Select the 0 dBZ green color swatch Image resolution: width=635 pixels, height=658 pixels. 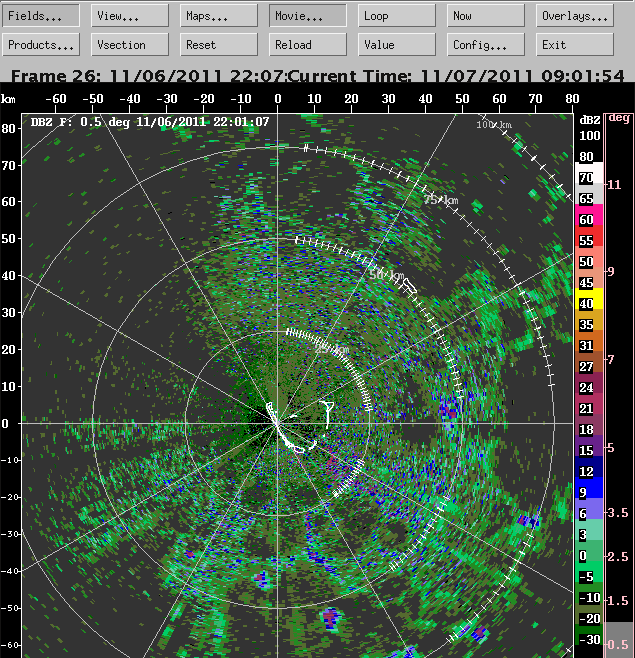tap(589, 551)
